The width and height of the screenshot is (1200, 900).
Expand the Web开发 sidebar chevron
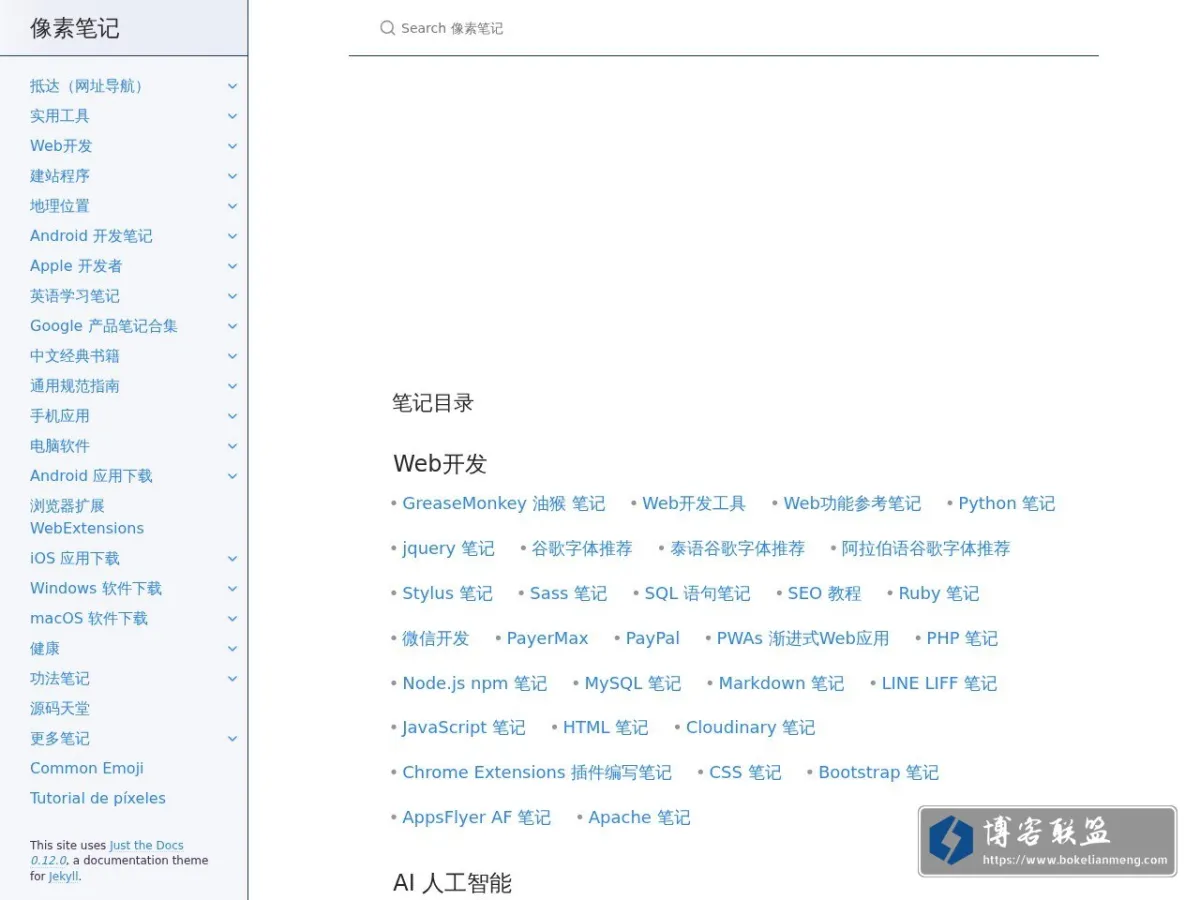(232, 146)
